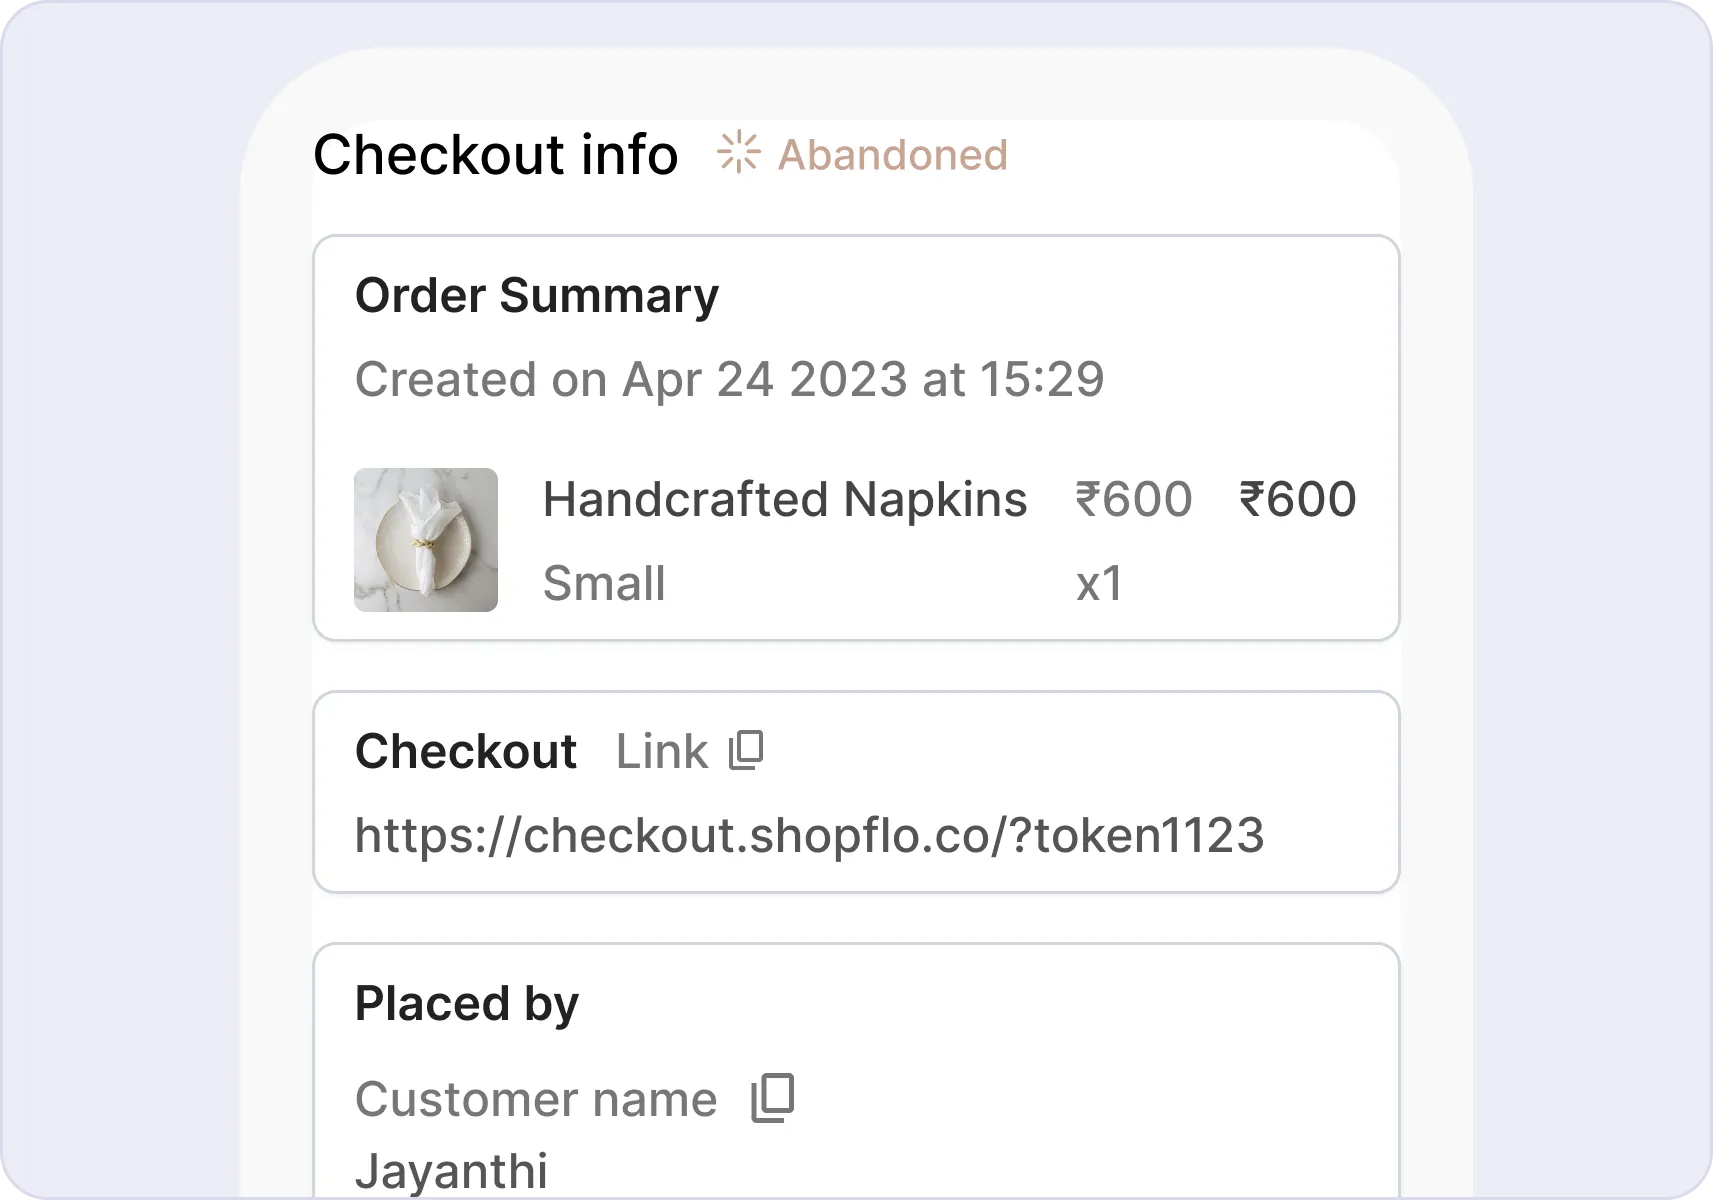Select the Handcrafted Napkins product image icon

coord(425,539)
